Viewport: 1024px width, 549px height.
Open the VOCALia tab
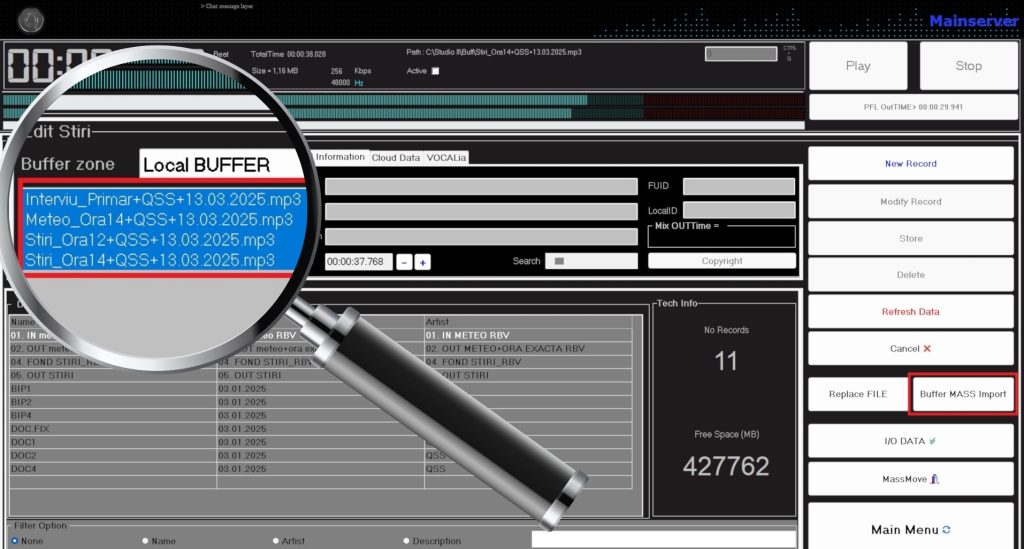446,158
